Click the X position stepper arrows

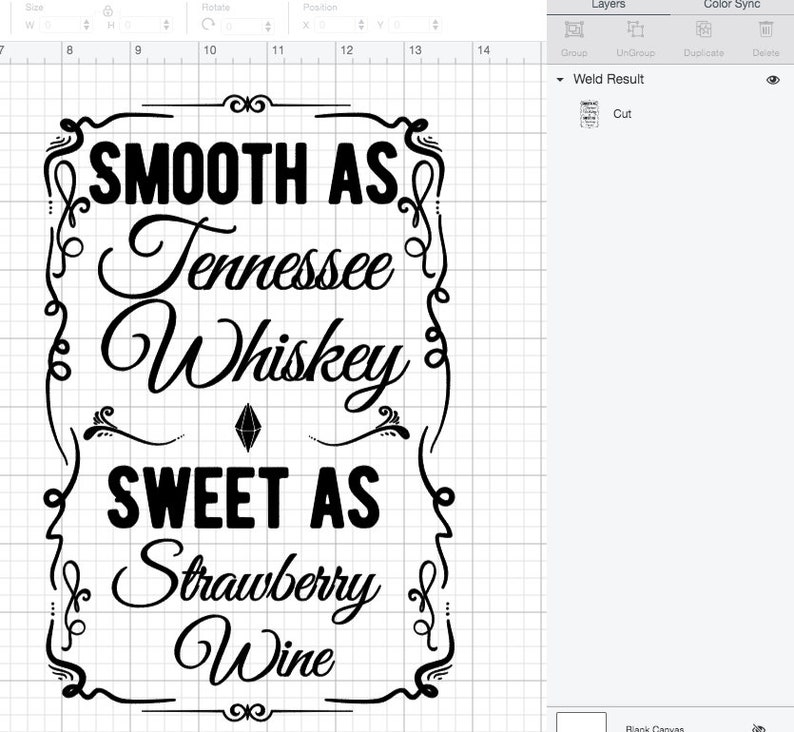point(361,25)
